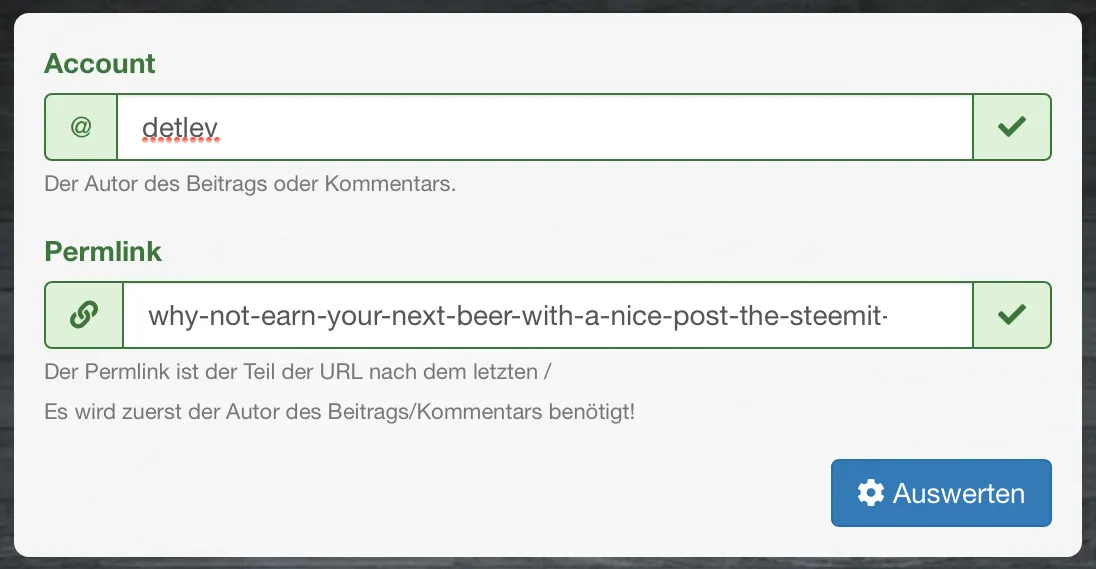Click the Permlink heading label
This screenshot has height=569, width=1096.
103,252
